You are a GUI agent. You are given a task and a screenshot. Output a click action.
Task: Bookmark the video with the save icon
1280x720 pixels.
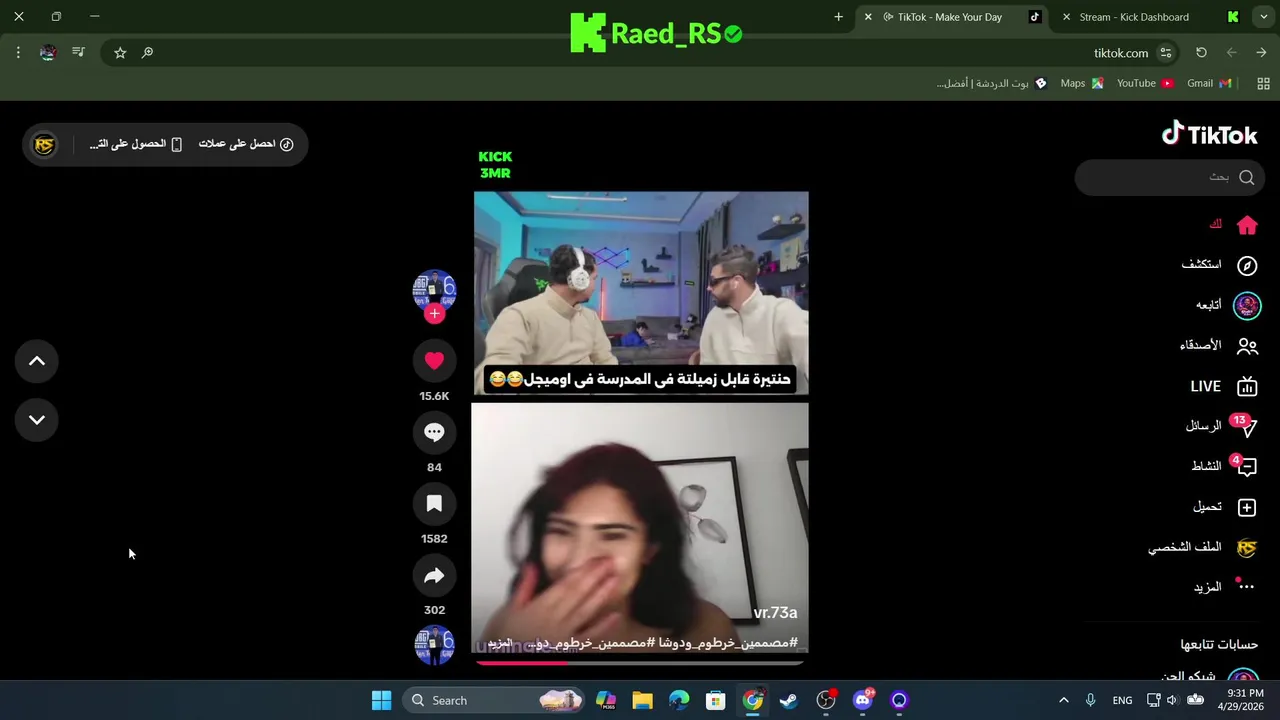click(x=434, y=504)
